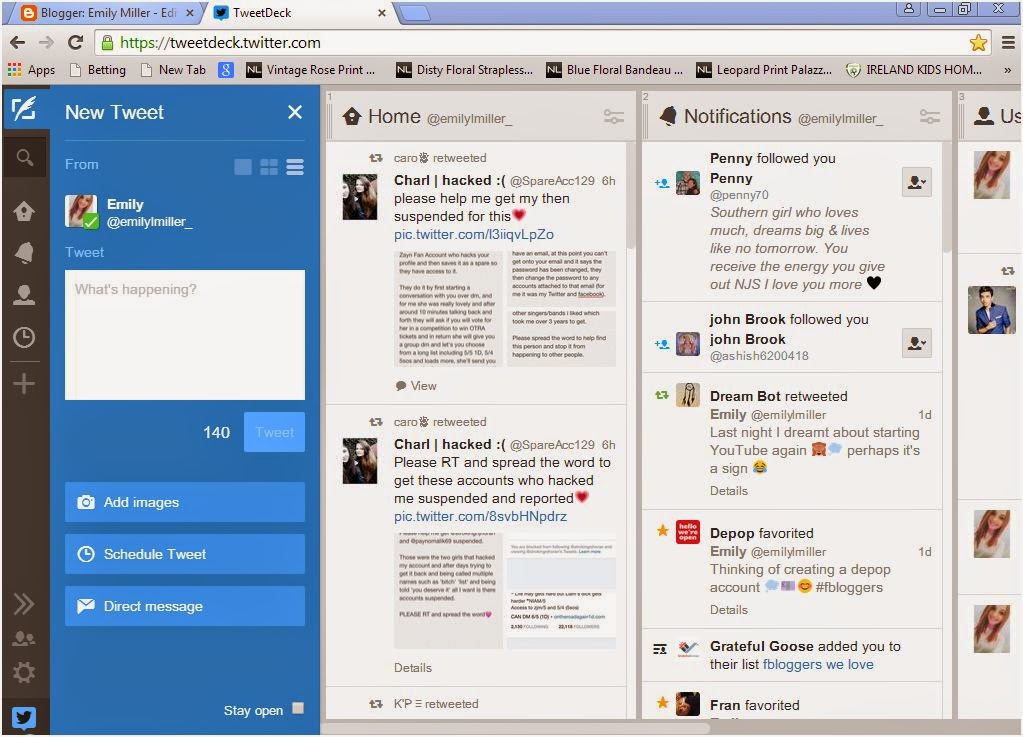Open the fbloggers we love list link

818,665
